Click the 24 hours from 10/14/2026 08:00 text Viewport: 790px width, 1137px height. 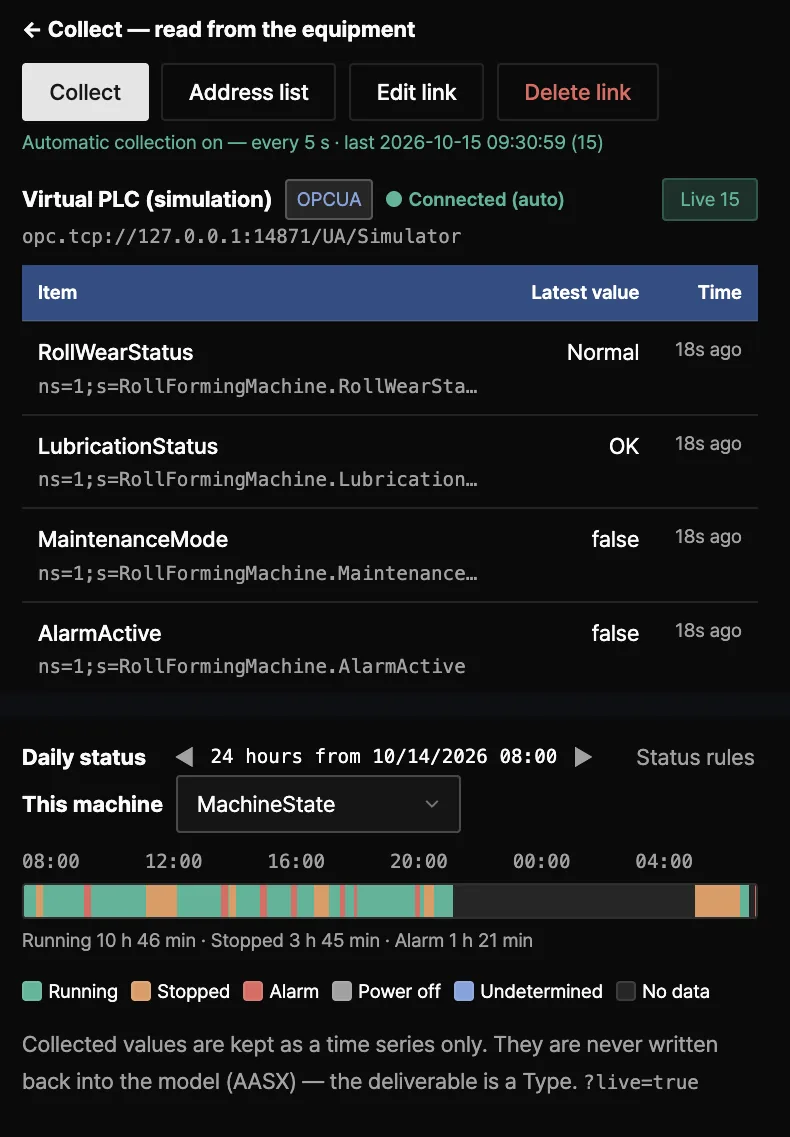pyautogui.click(x=384, y=757)
